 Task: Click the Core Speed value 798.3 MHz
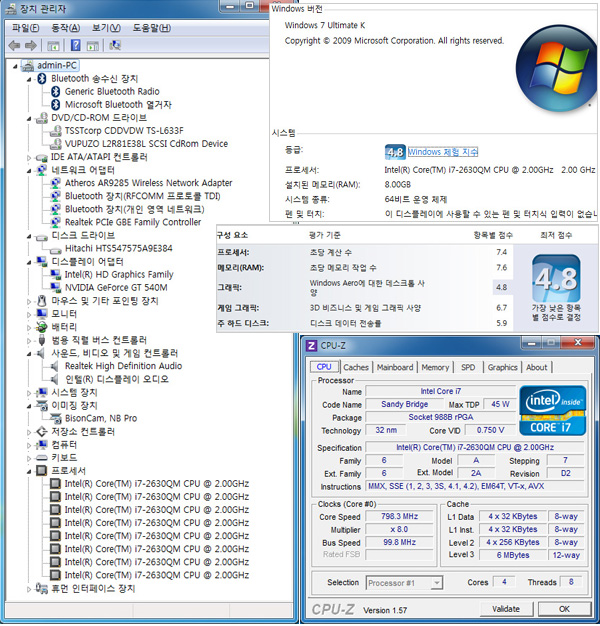pyautogui.click(x=399, y=516)
